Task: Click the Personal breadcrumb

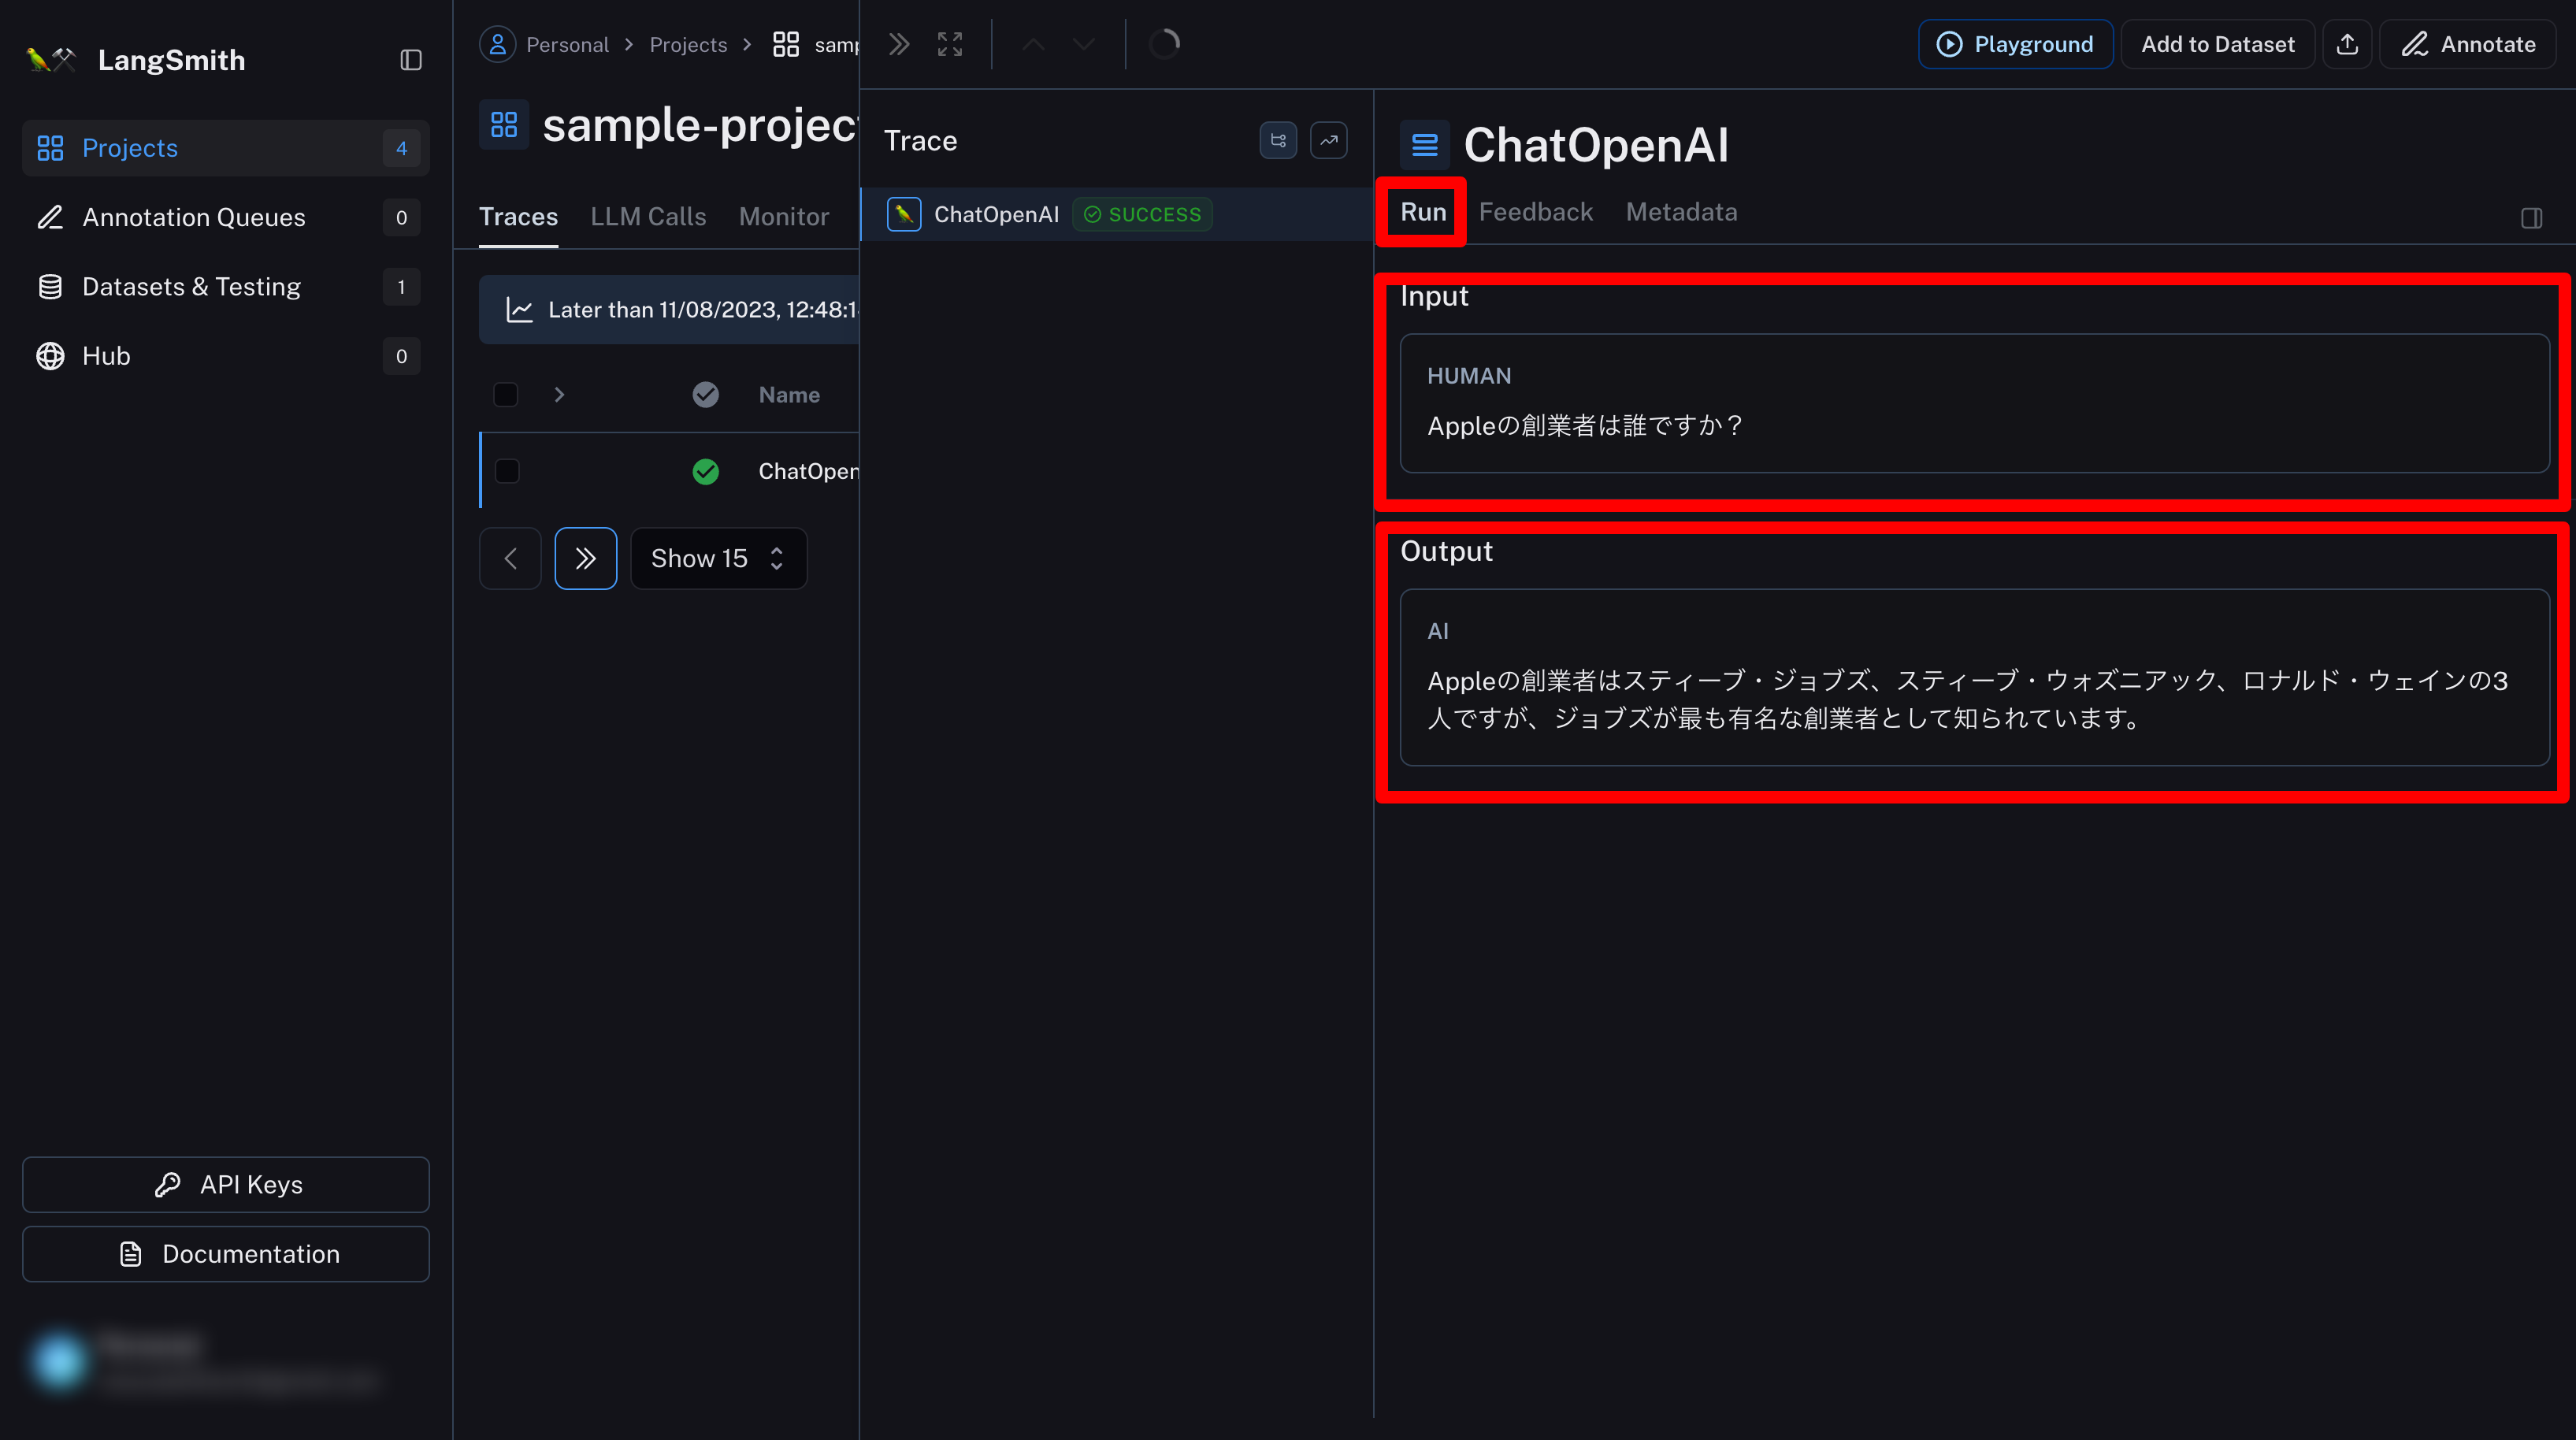Action: click(567, 44)
